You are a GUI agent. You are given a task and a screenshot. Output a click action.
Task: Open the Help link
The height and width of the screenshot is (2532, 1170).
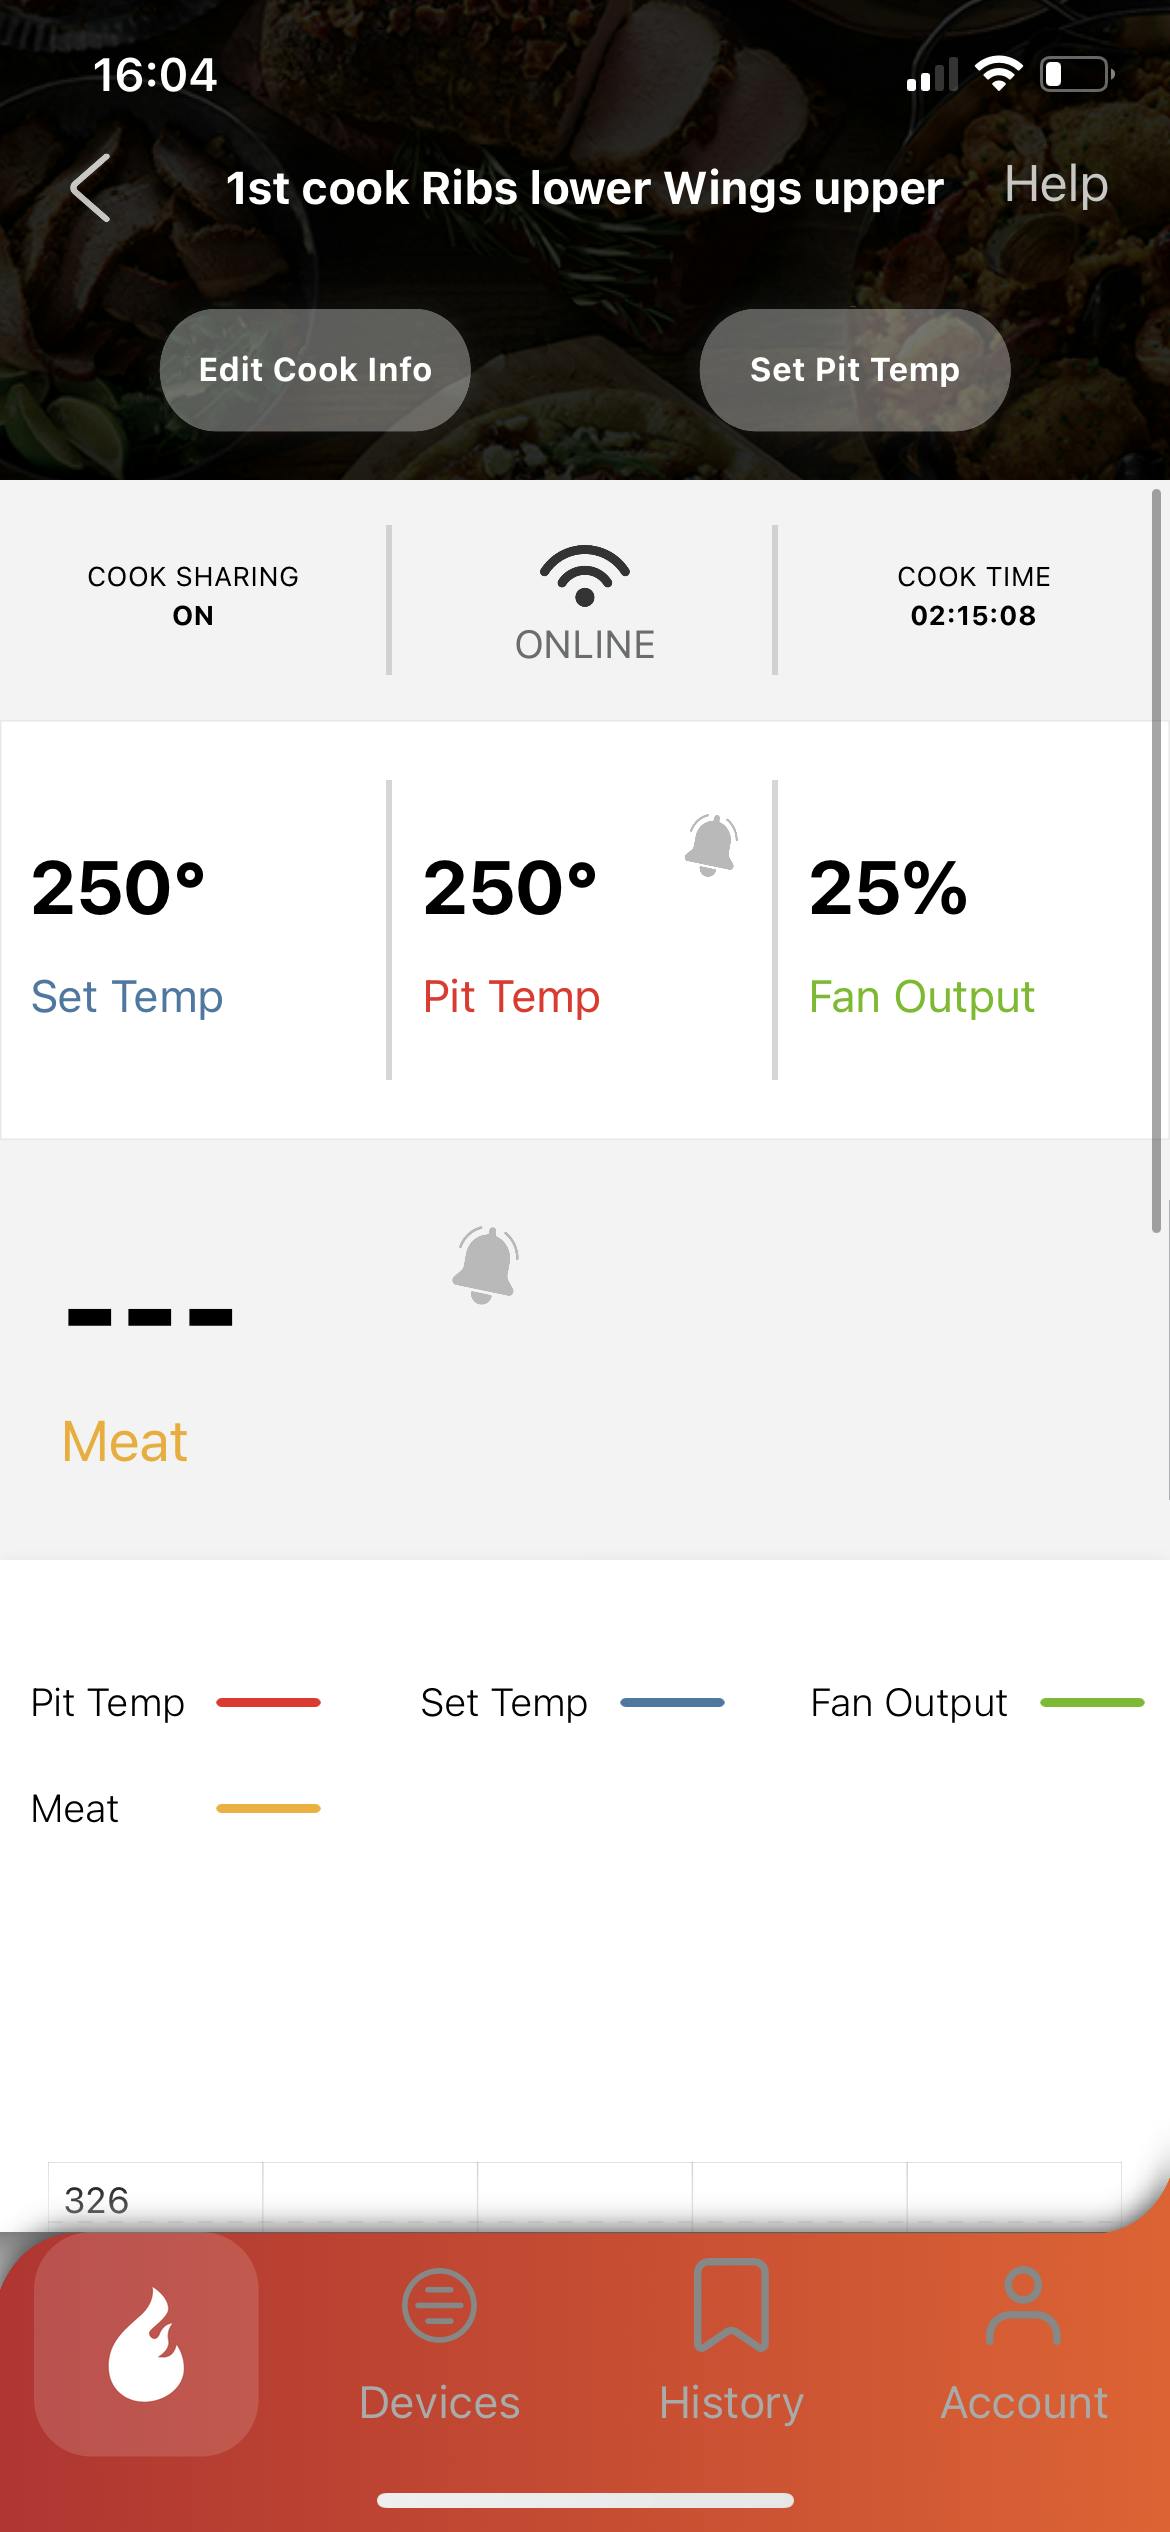click(1056, 184)
